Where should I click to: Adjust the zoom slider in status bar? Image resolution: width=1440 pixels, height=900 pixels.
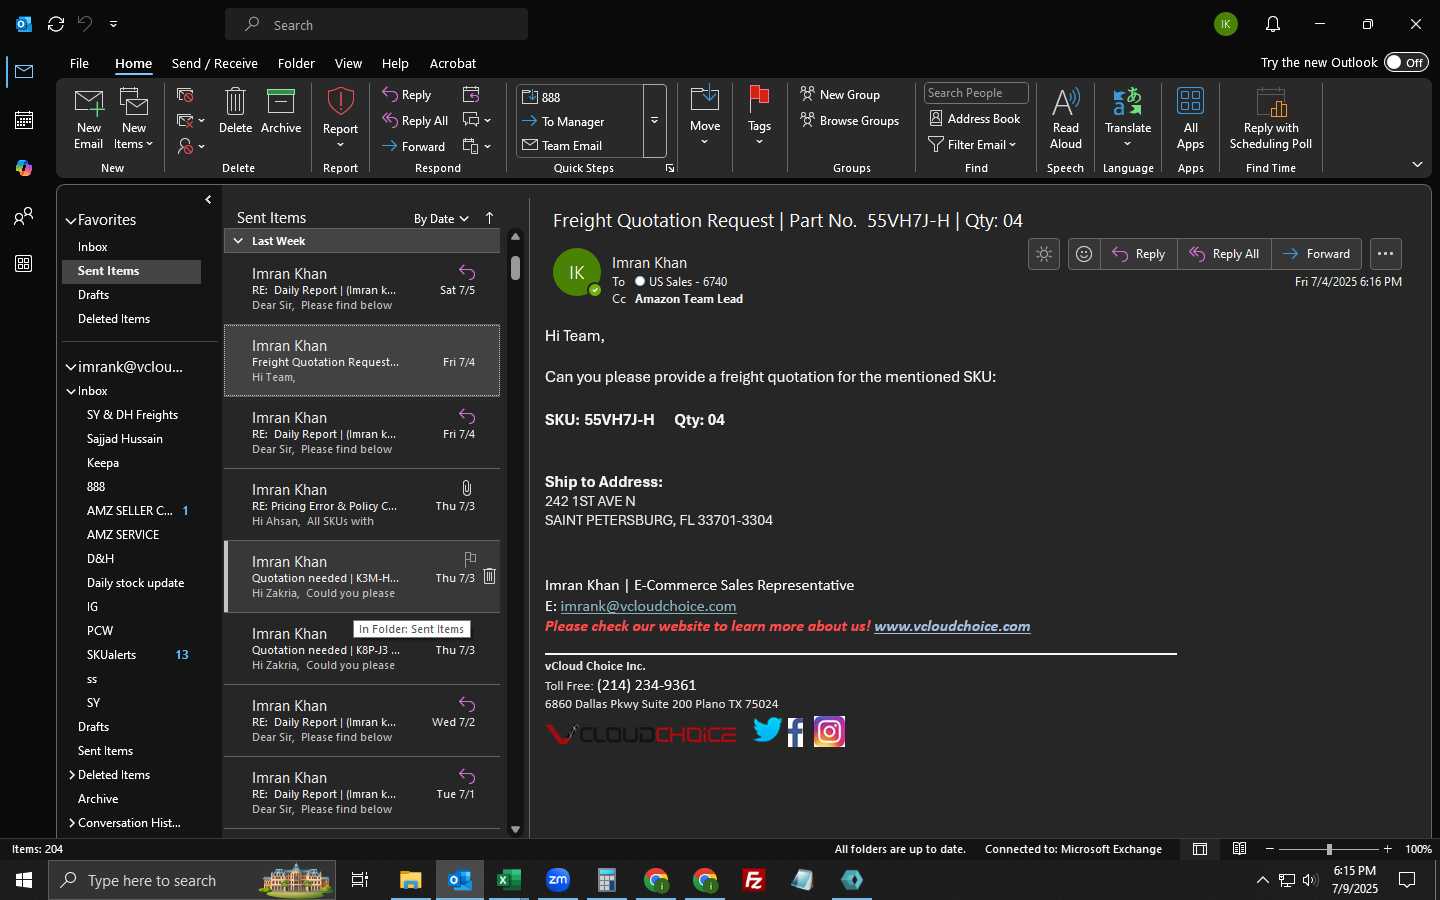tap(1329, 849)
